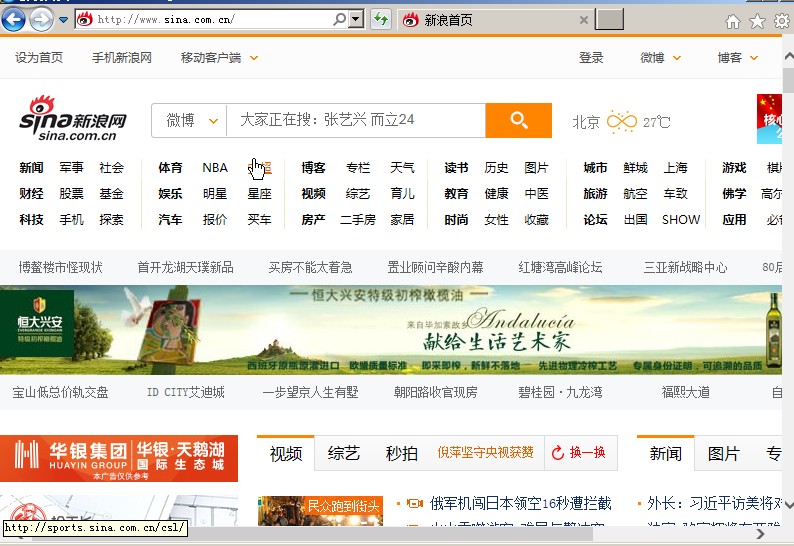Expand the 移动客户端 dropdown menu
The width and height of the screenshot is (794, 546).
tap(254, 58)
